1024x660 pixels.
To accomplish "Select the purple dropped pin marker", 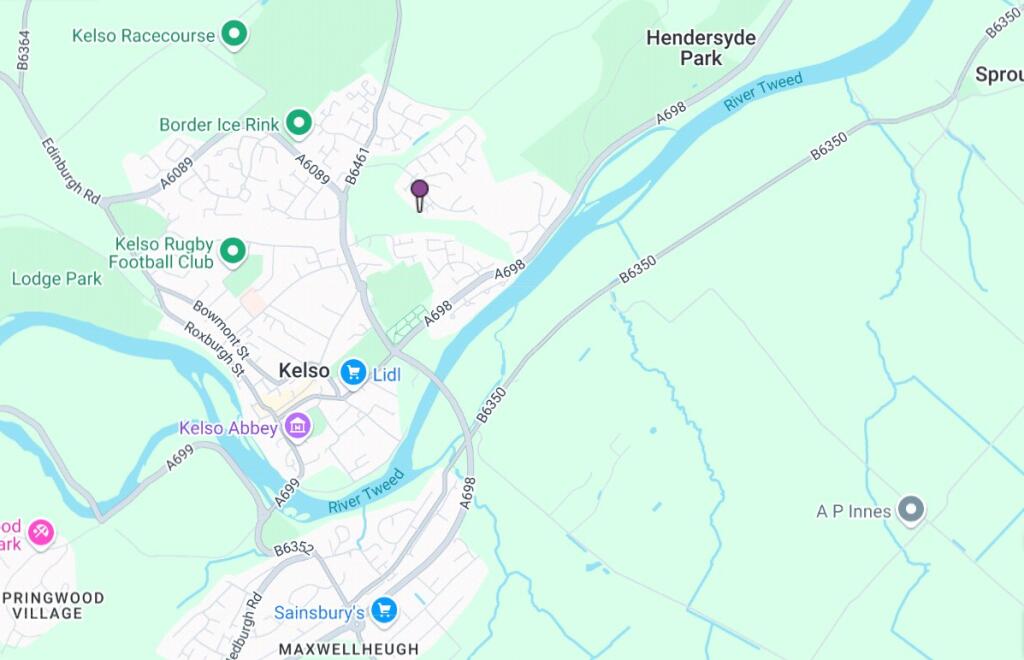I will tap(419, 196).
